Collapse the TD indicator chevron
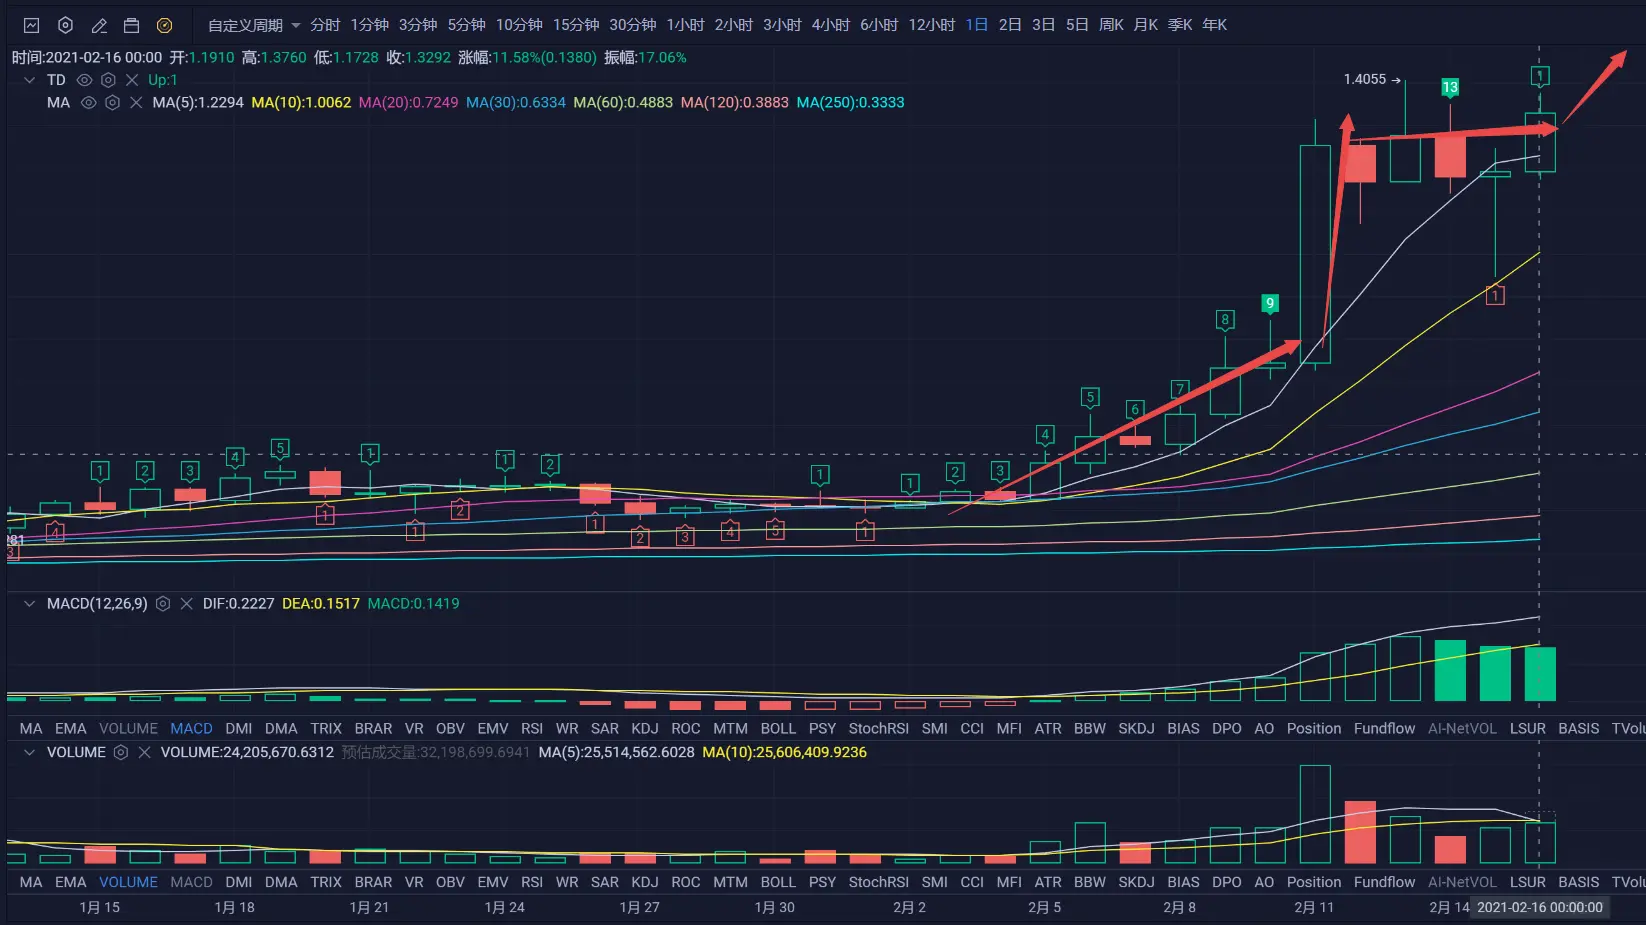This screenshot has width=1646, height=925. pyautogui.click(x=29, y=80)
